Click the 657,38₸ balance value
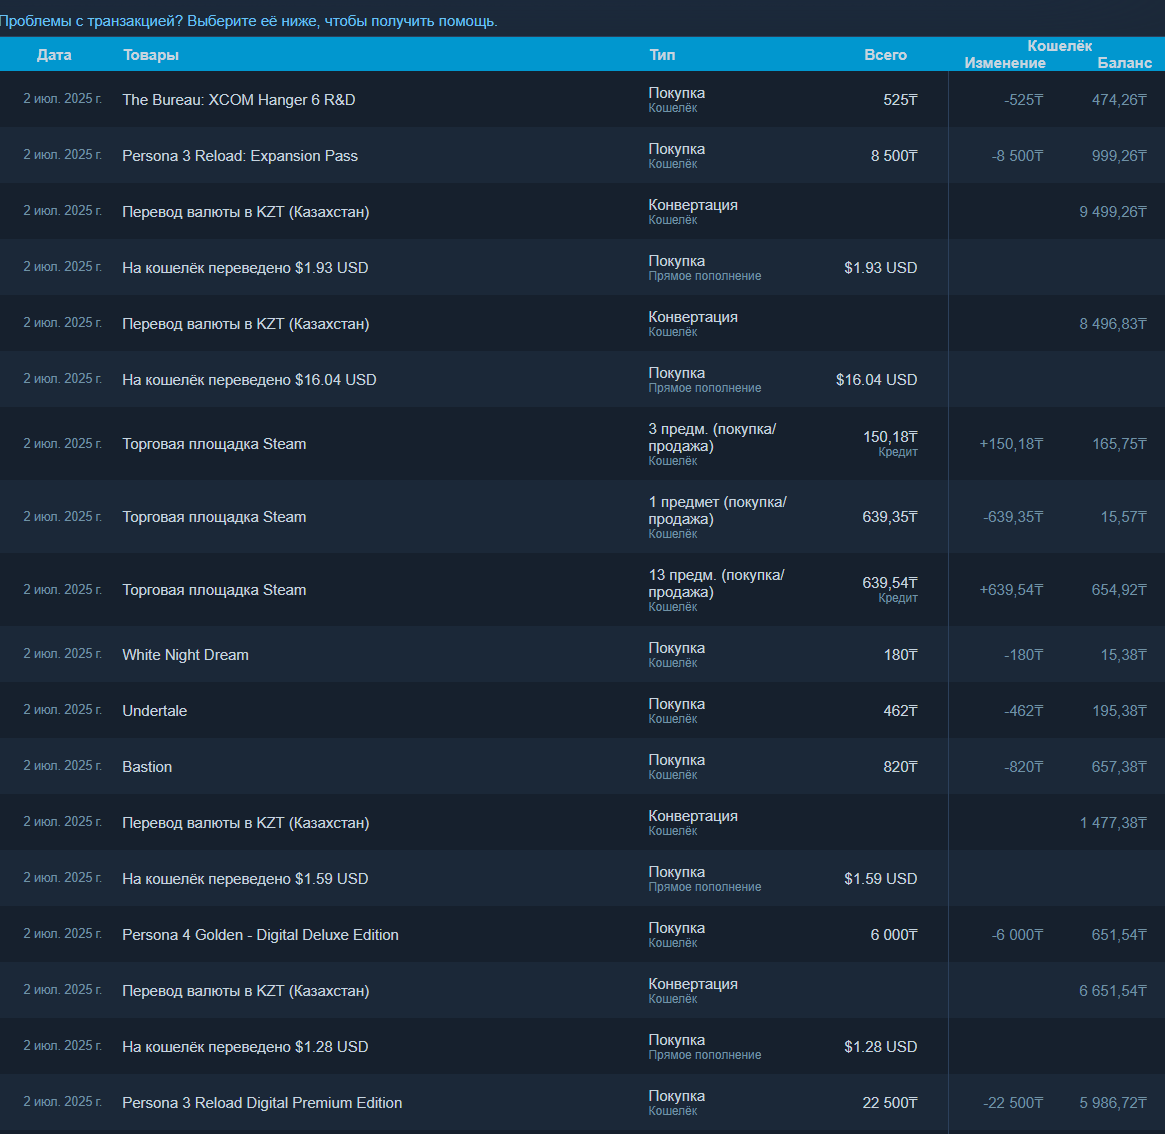The width and height of the screenshot is (1165, 1134). click(1119, 767)
